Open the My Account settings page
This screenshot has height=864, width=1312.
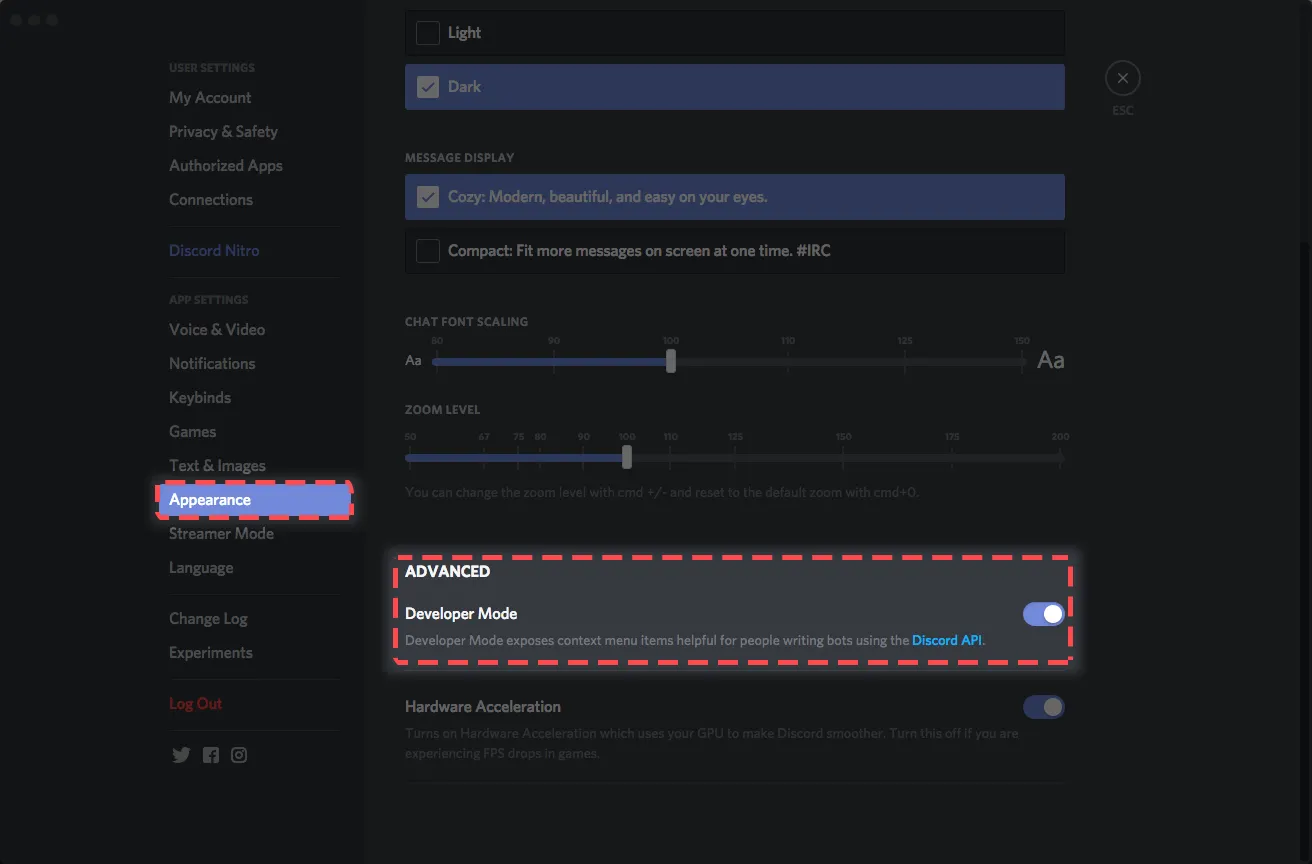click(210, 97)
